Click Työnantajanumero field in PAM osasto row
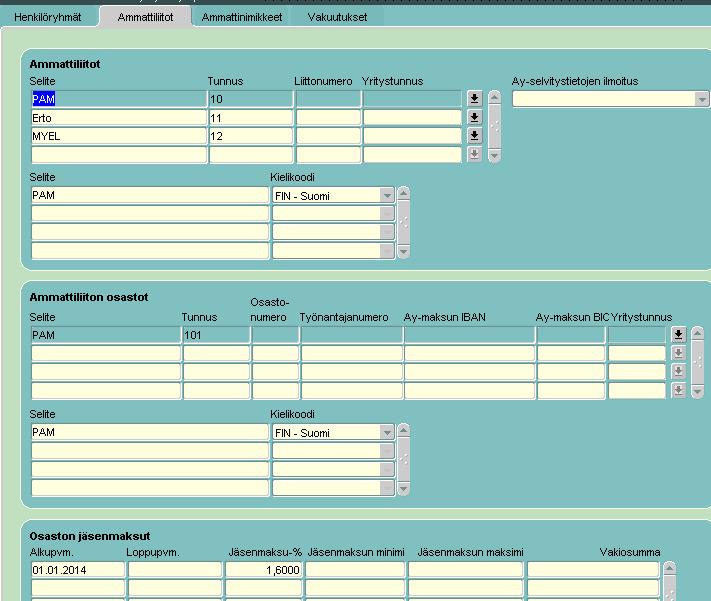 coord(352,335)
